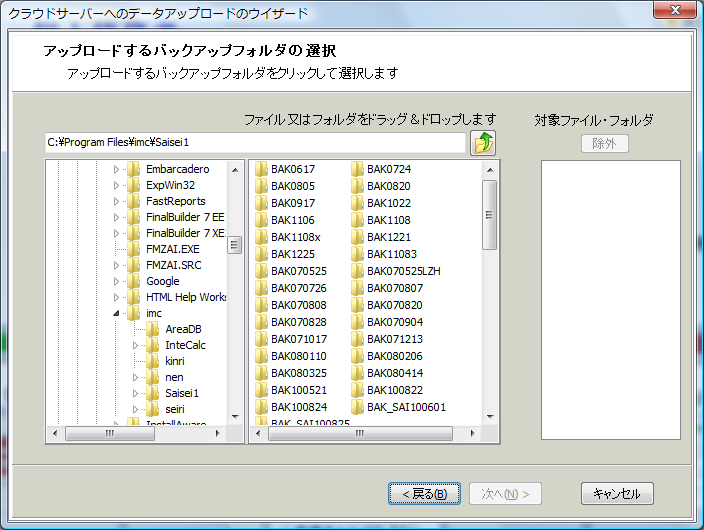Pick the BAK100521 folder
Image resolution: width=704 pixels, height=530 pixels.
tap(298, 390)
